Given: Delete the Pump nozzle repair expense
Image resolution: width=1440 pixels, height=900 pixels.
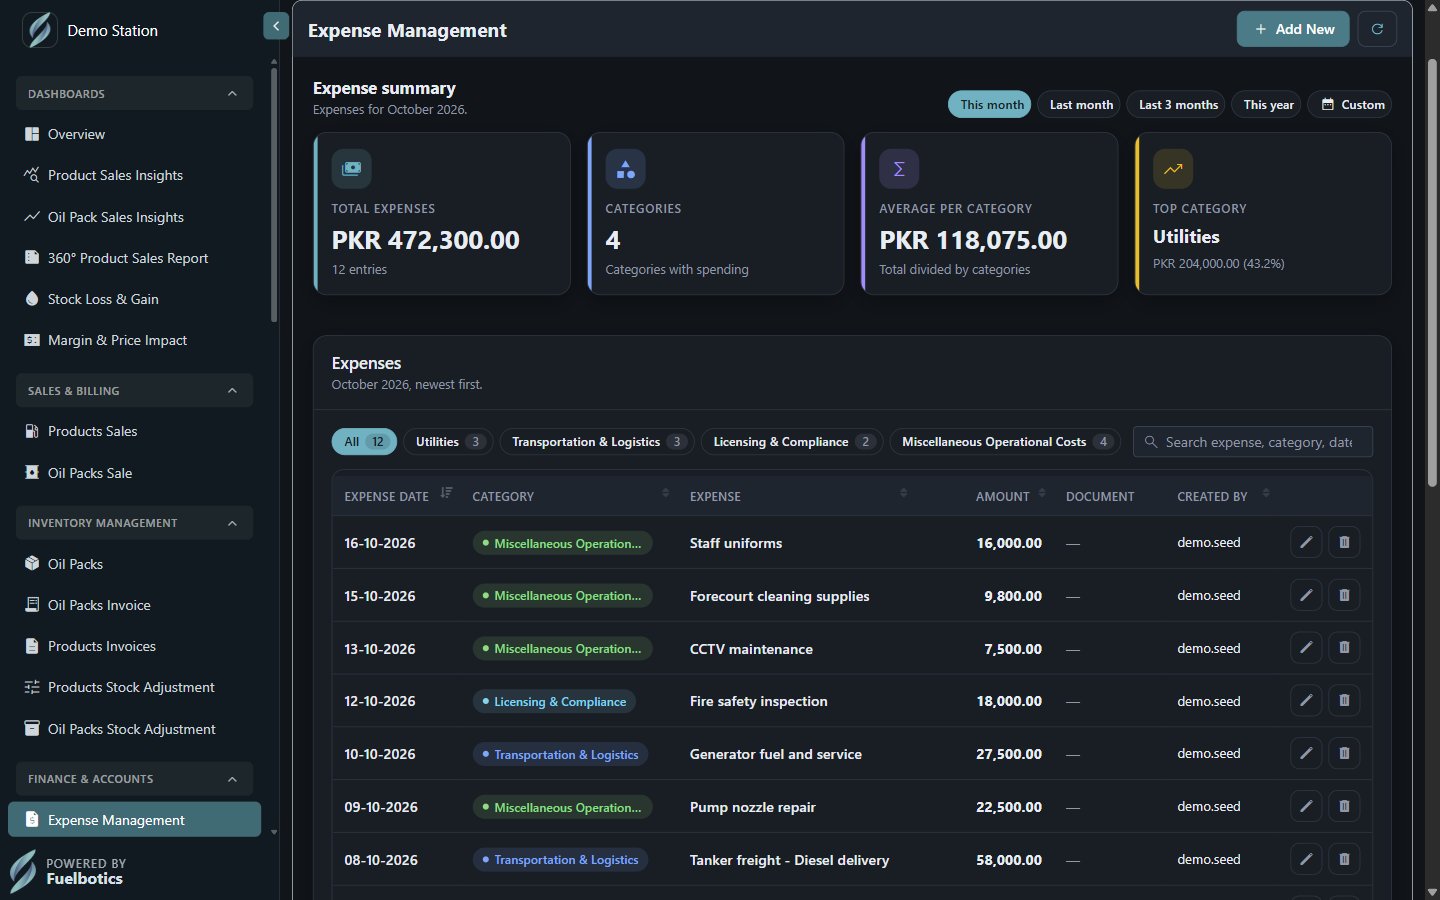Looking at the screenshot, I should 1344,806.
